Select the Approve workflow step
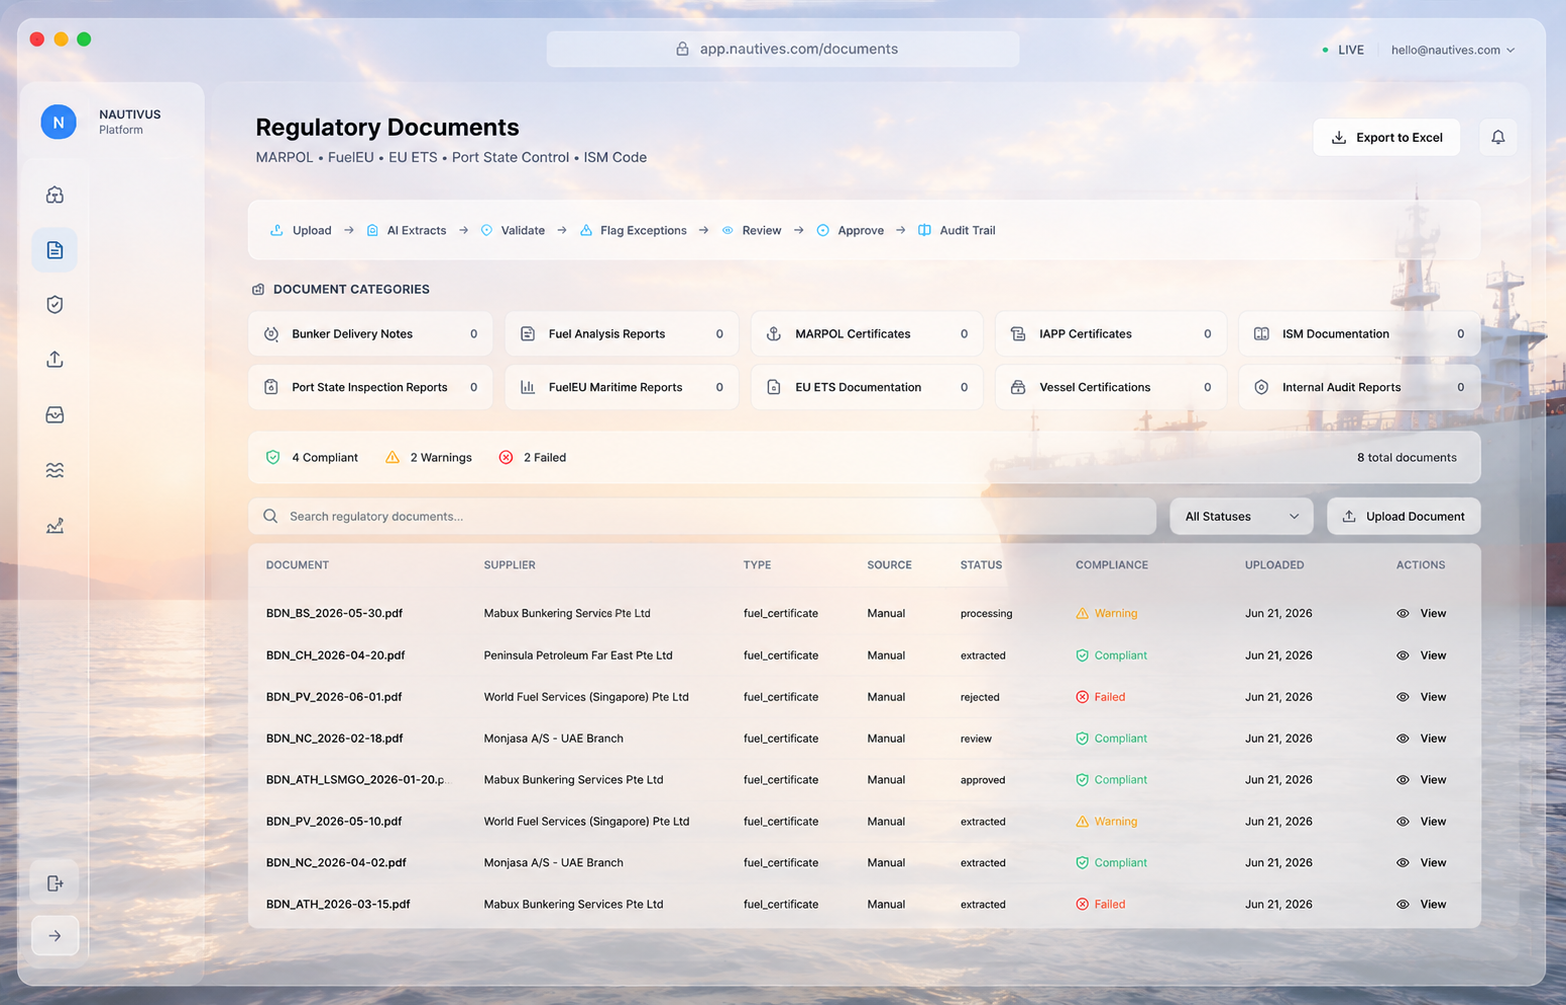This screenshot has width=1566, height=1005. [850, 230]
